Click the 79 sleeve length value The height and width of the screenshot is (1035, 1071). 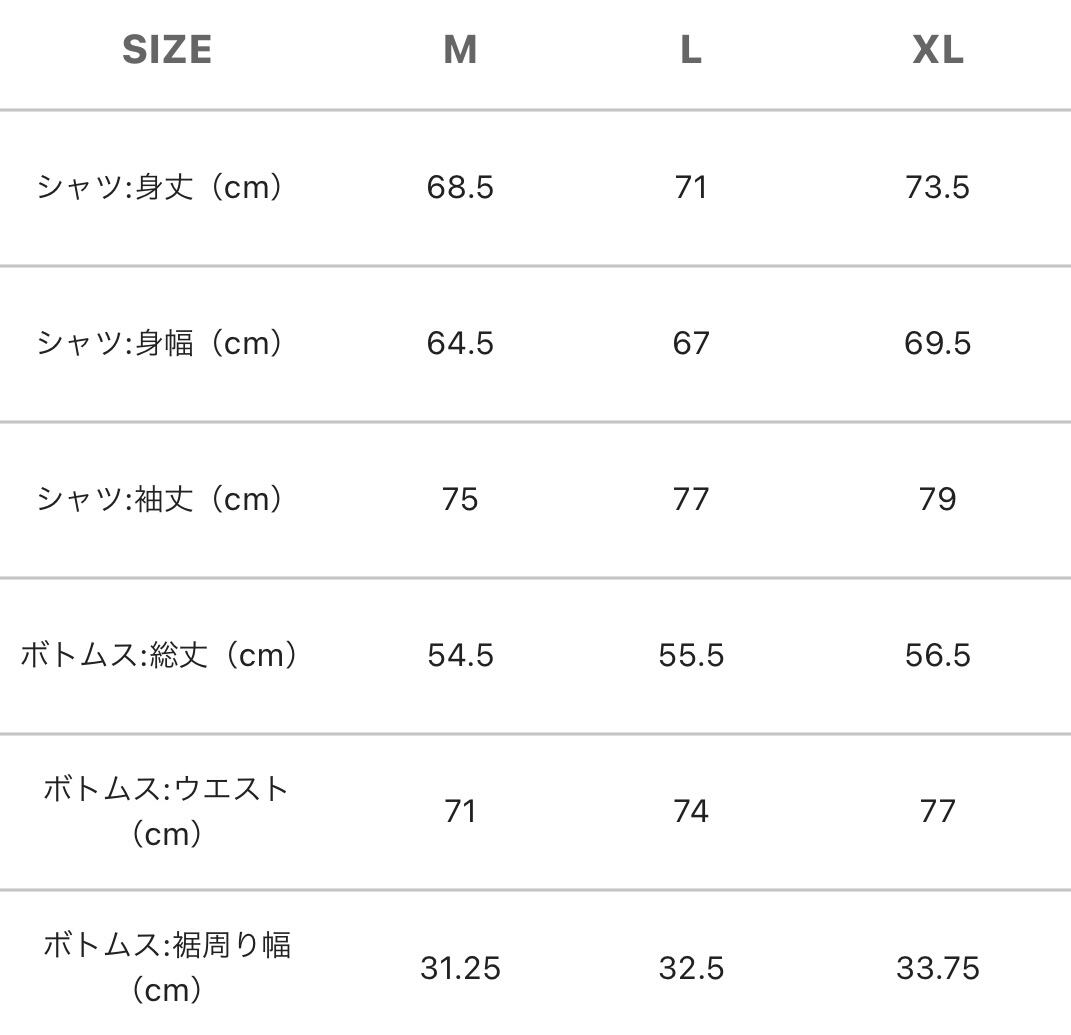click(x=937, y=500)
